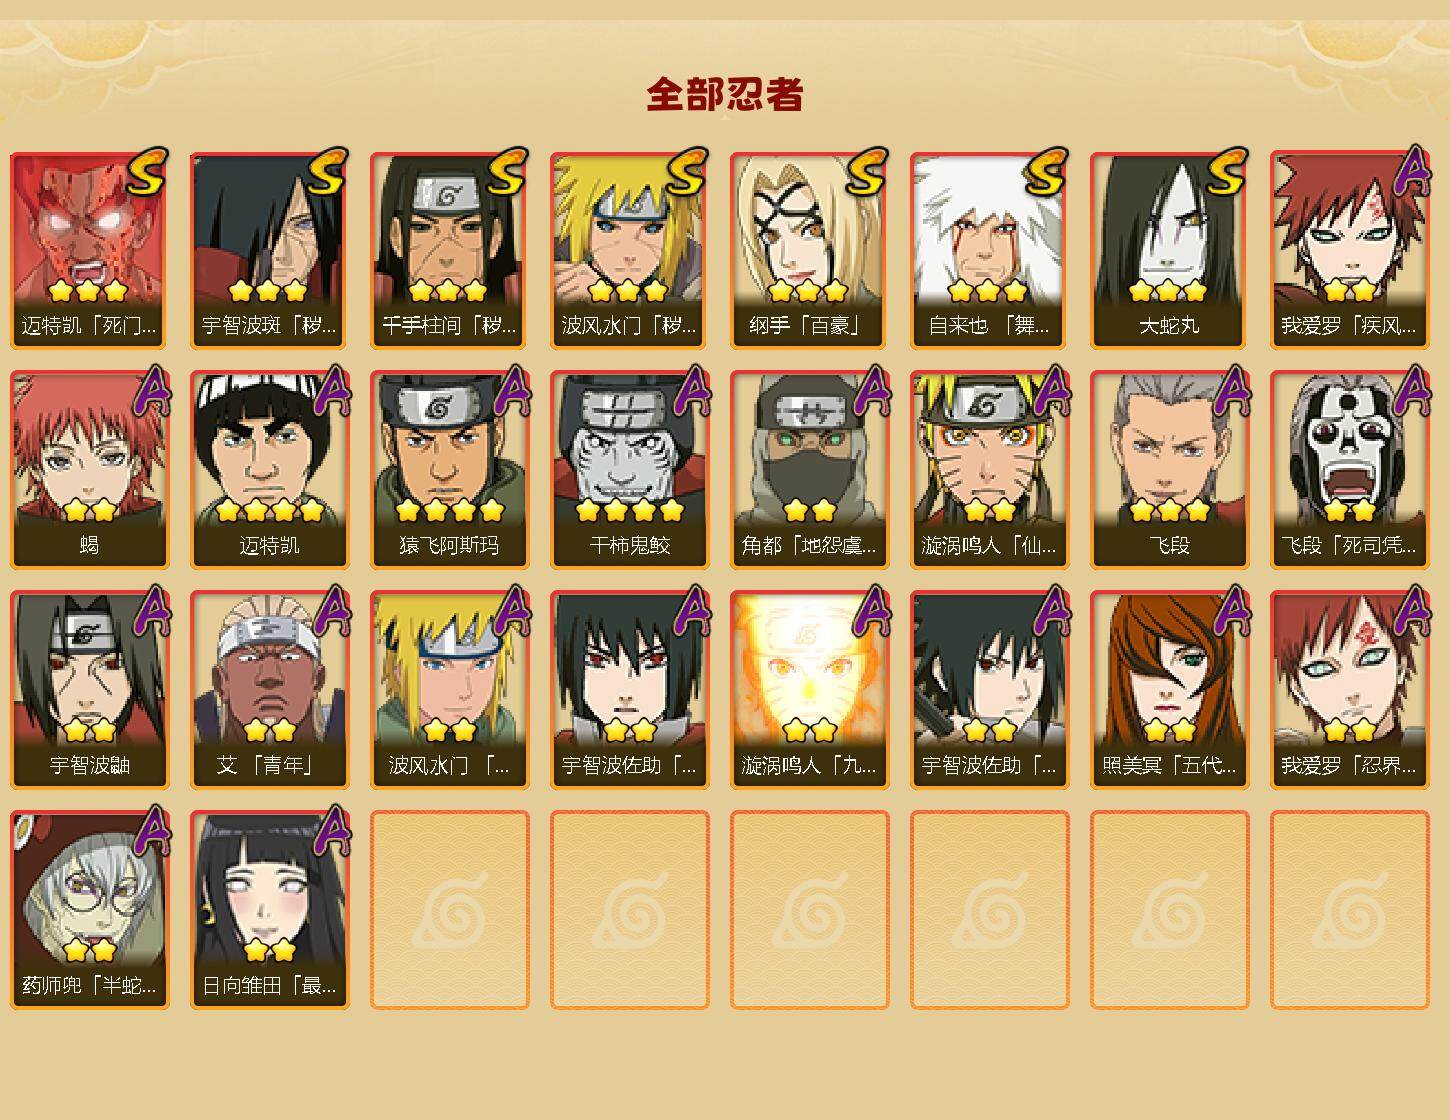Pick the 日向雏田 character card
Viewport: 1450px width, 1120px height.
pos(269,910)
